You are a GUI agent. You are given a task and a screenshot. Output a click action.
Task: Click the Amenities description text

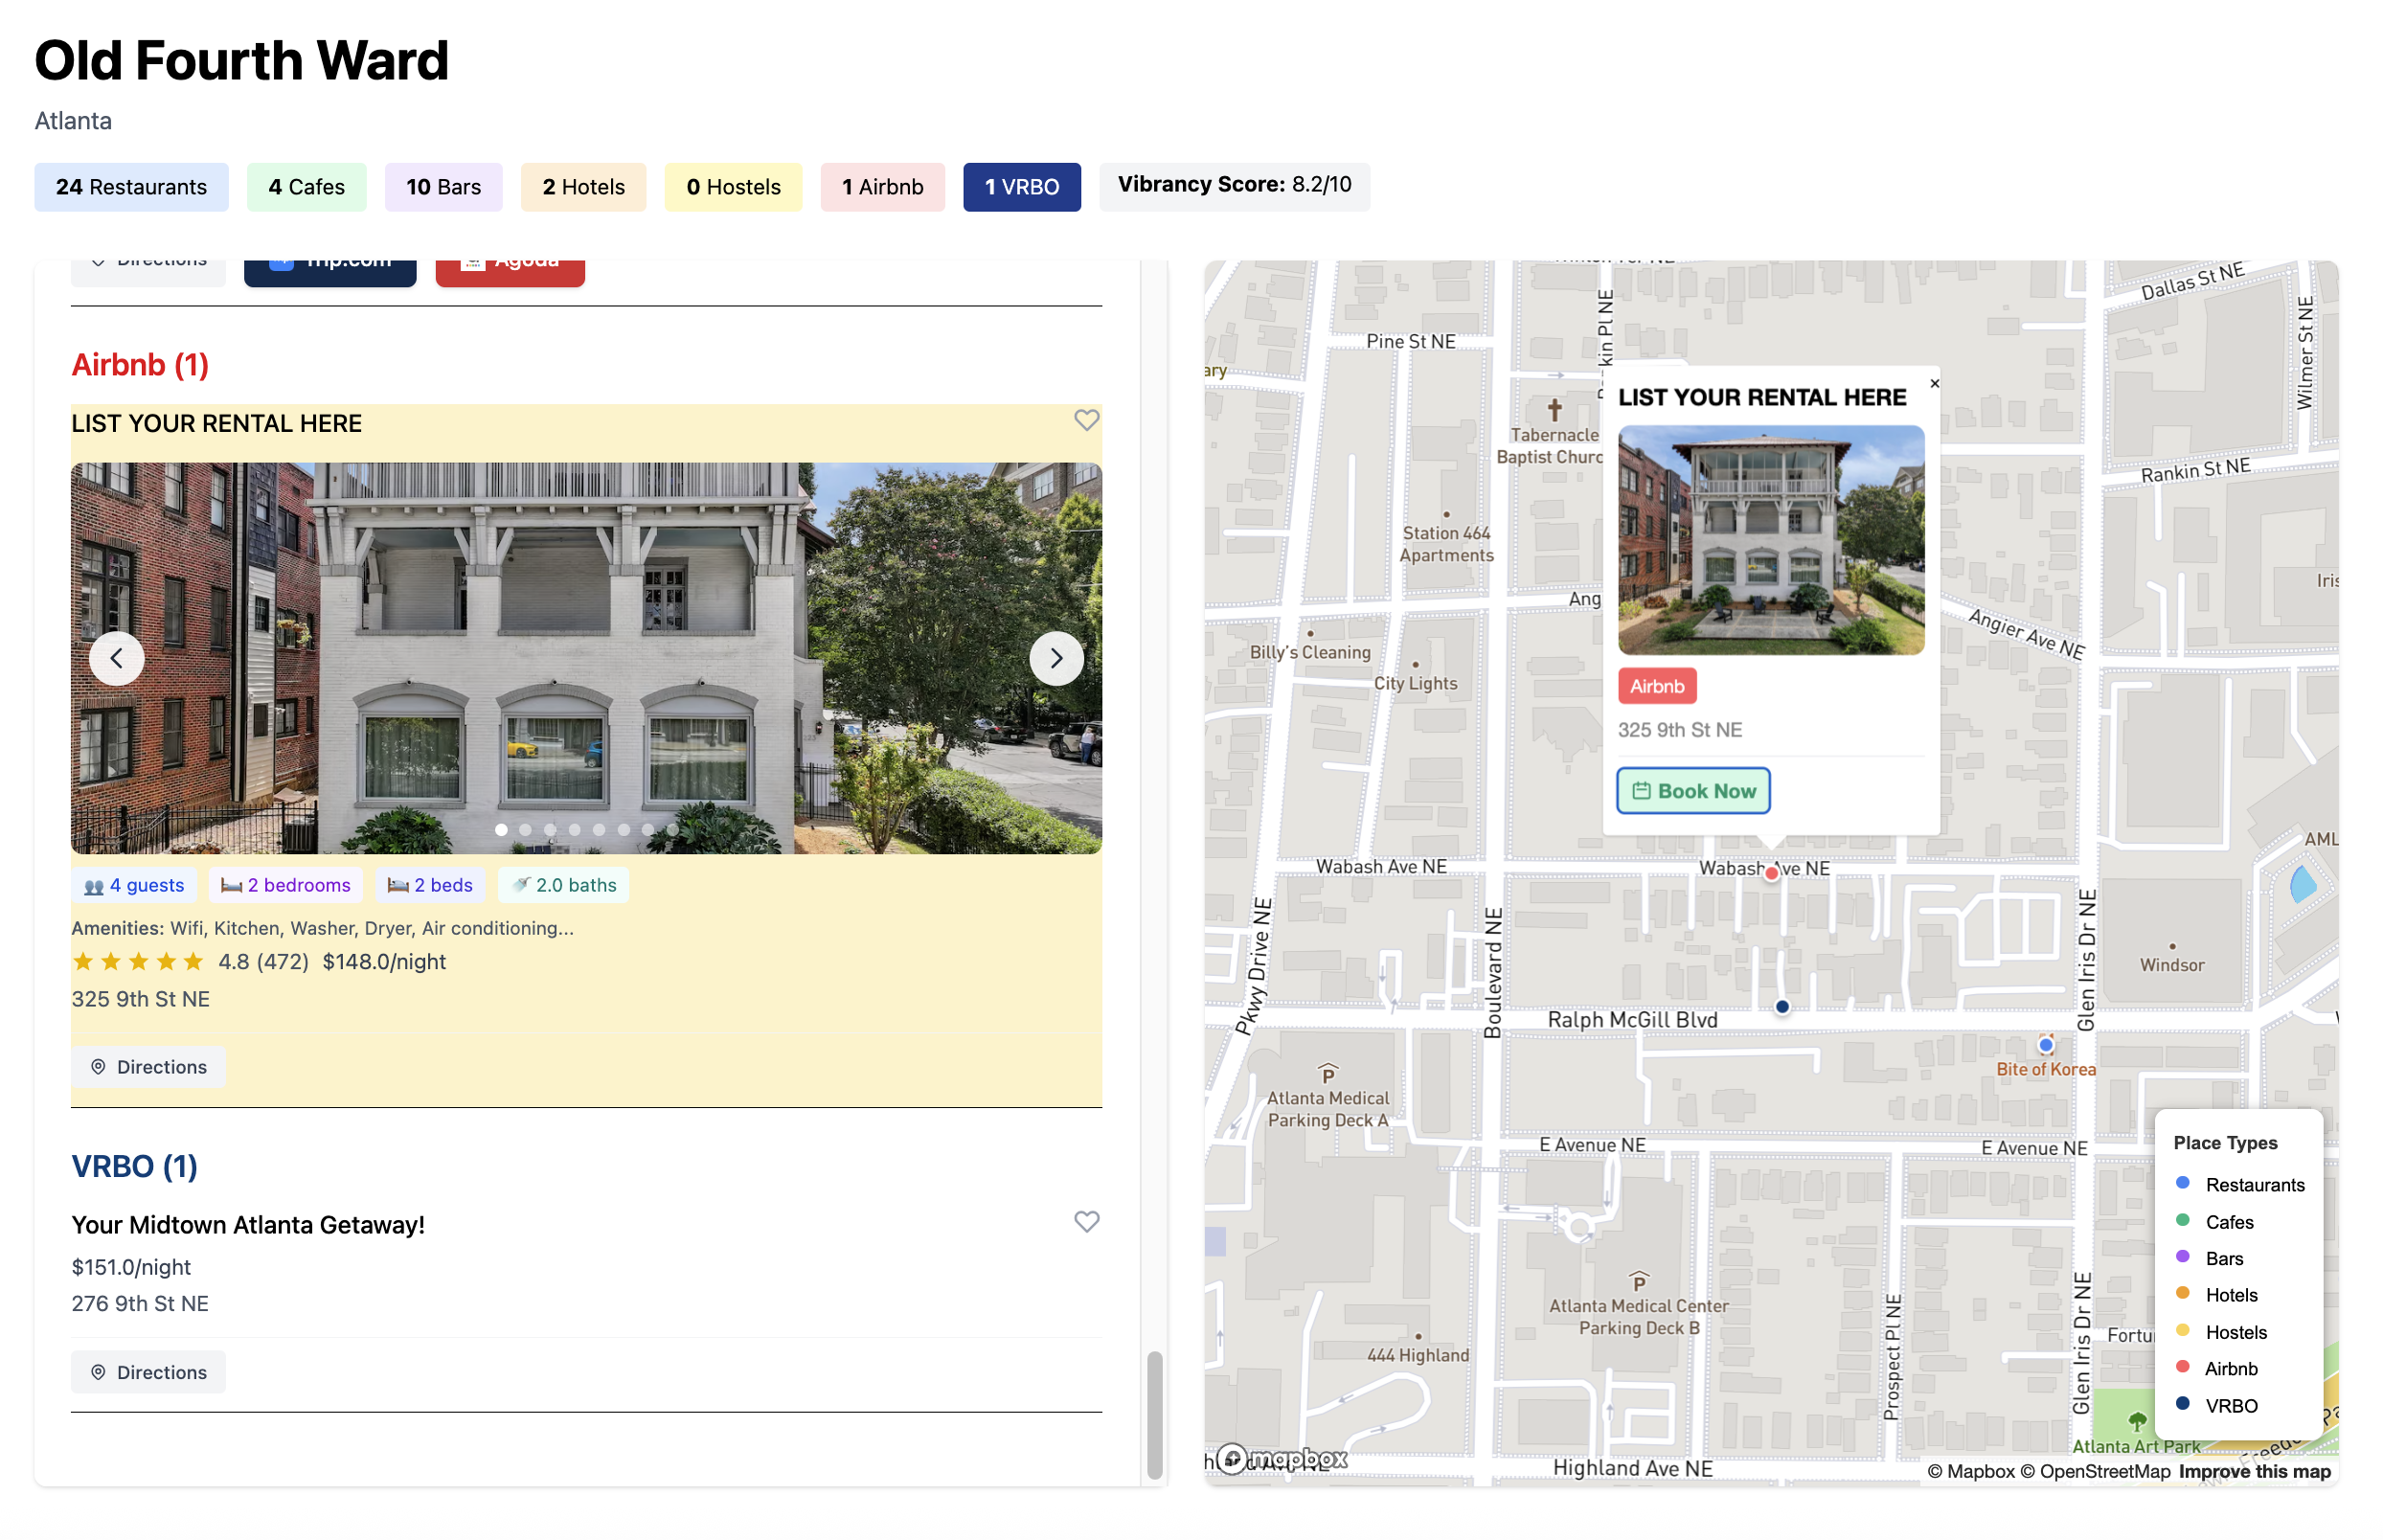pyautogui.click(x=322, y=928)
